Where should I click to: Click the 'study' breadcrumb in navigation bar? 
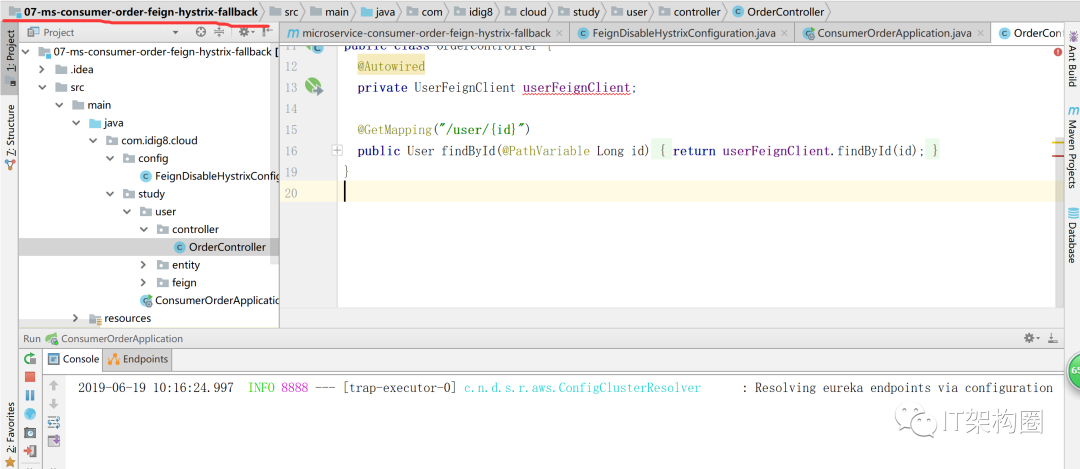pyautogui.click(x=579, y=12)
